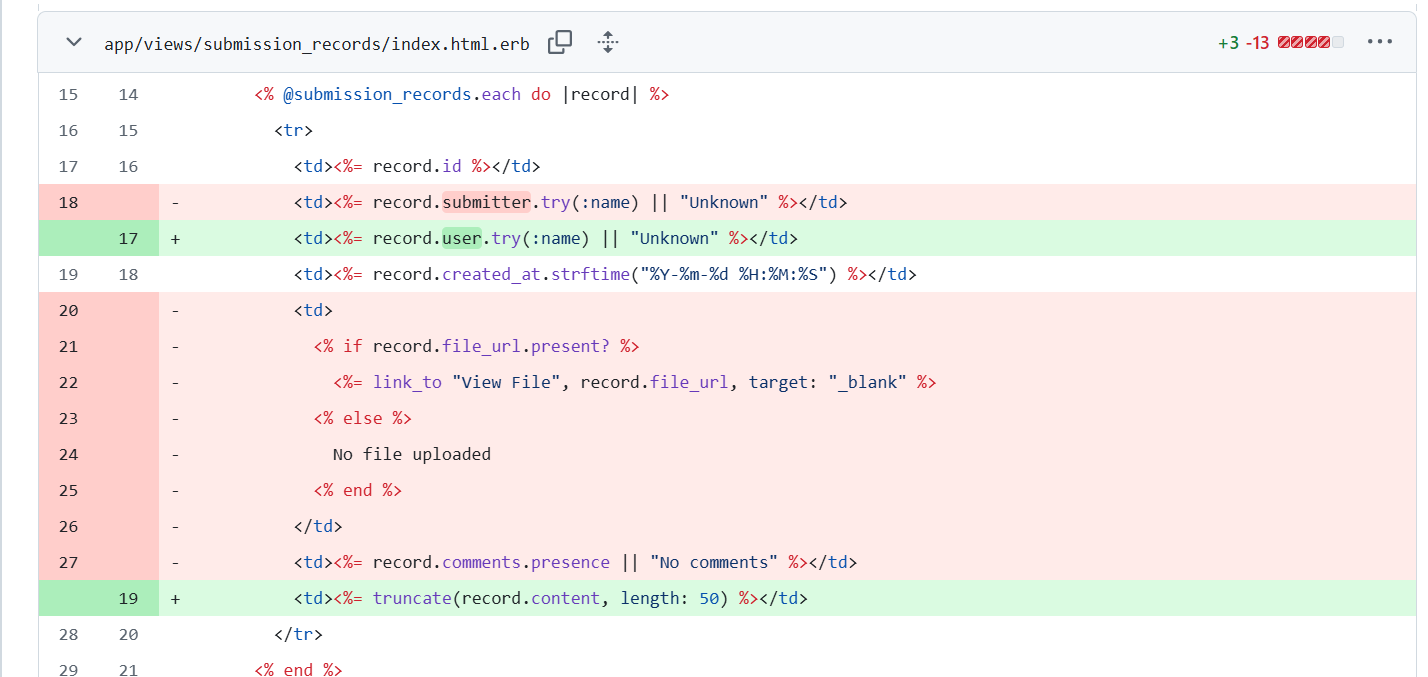Click the red and gray diffstat blocks
Viewport: 1428px width, 677px height.
[1310, 43]
